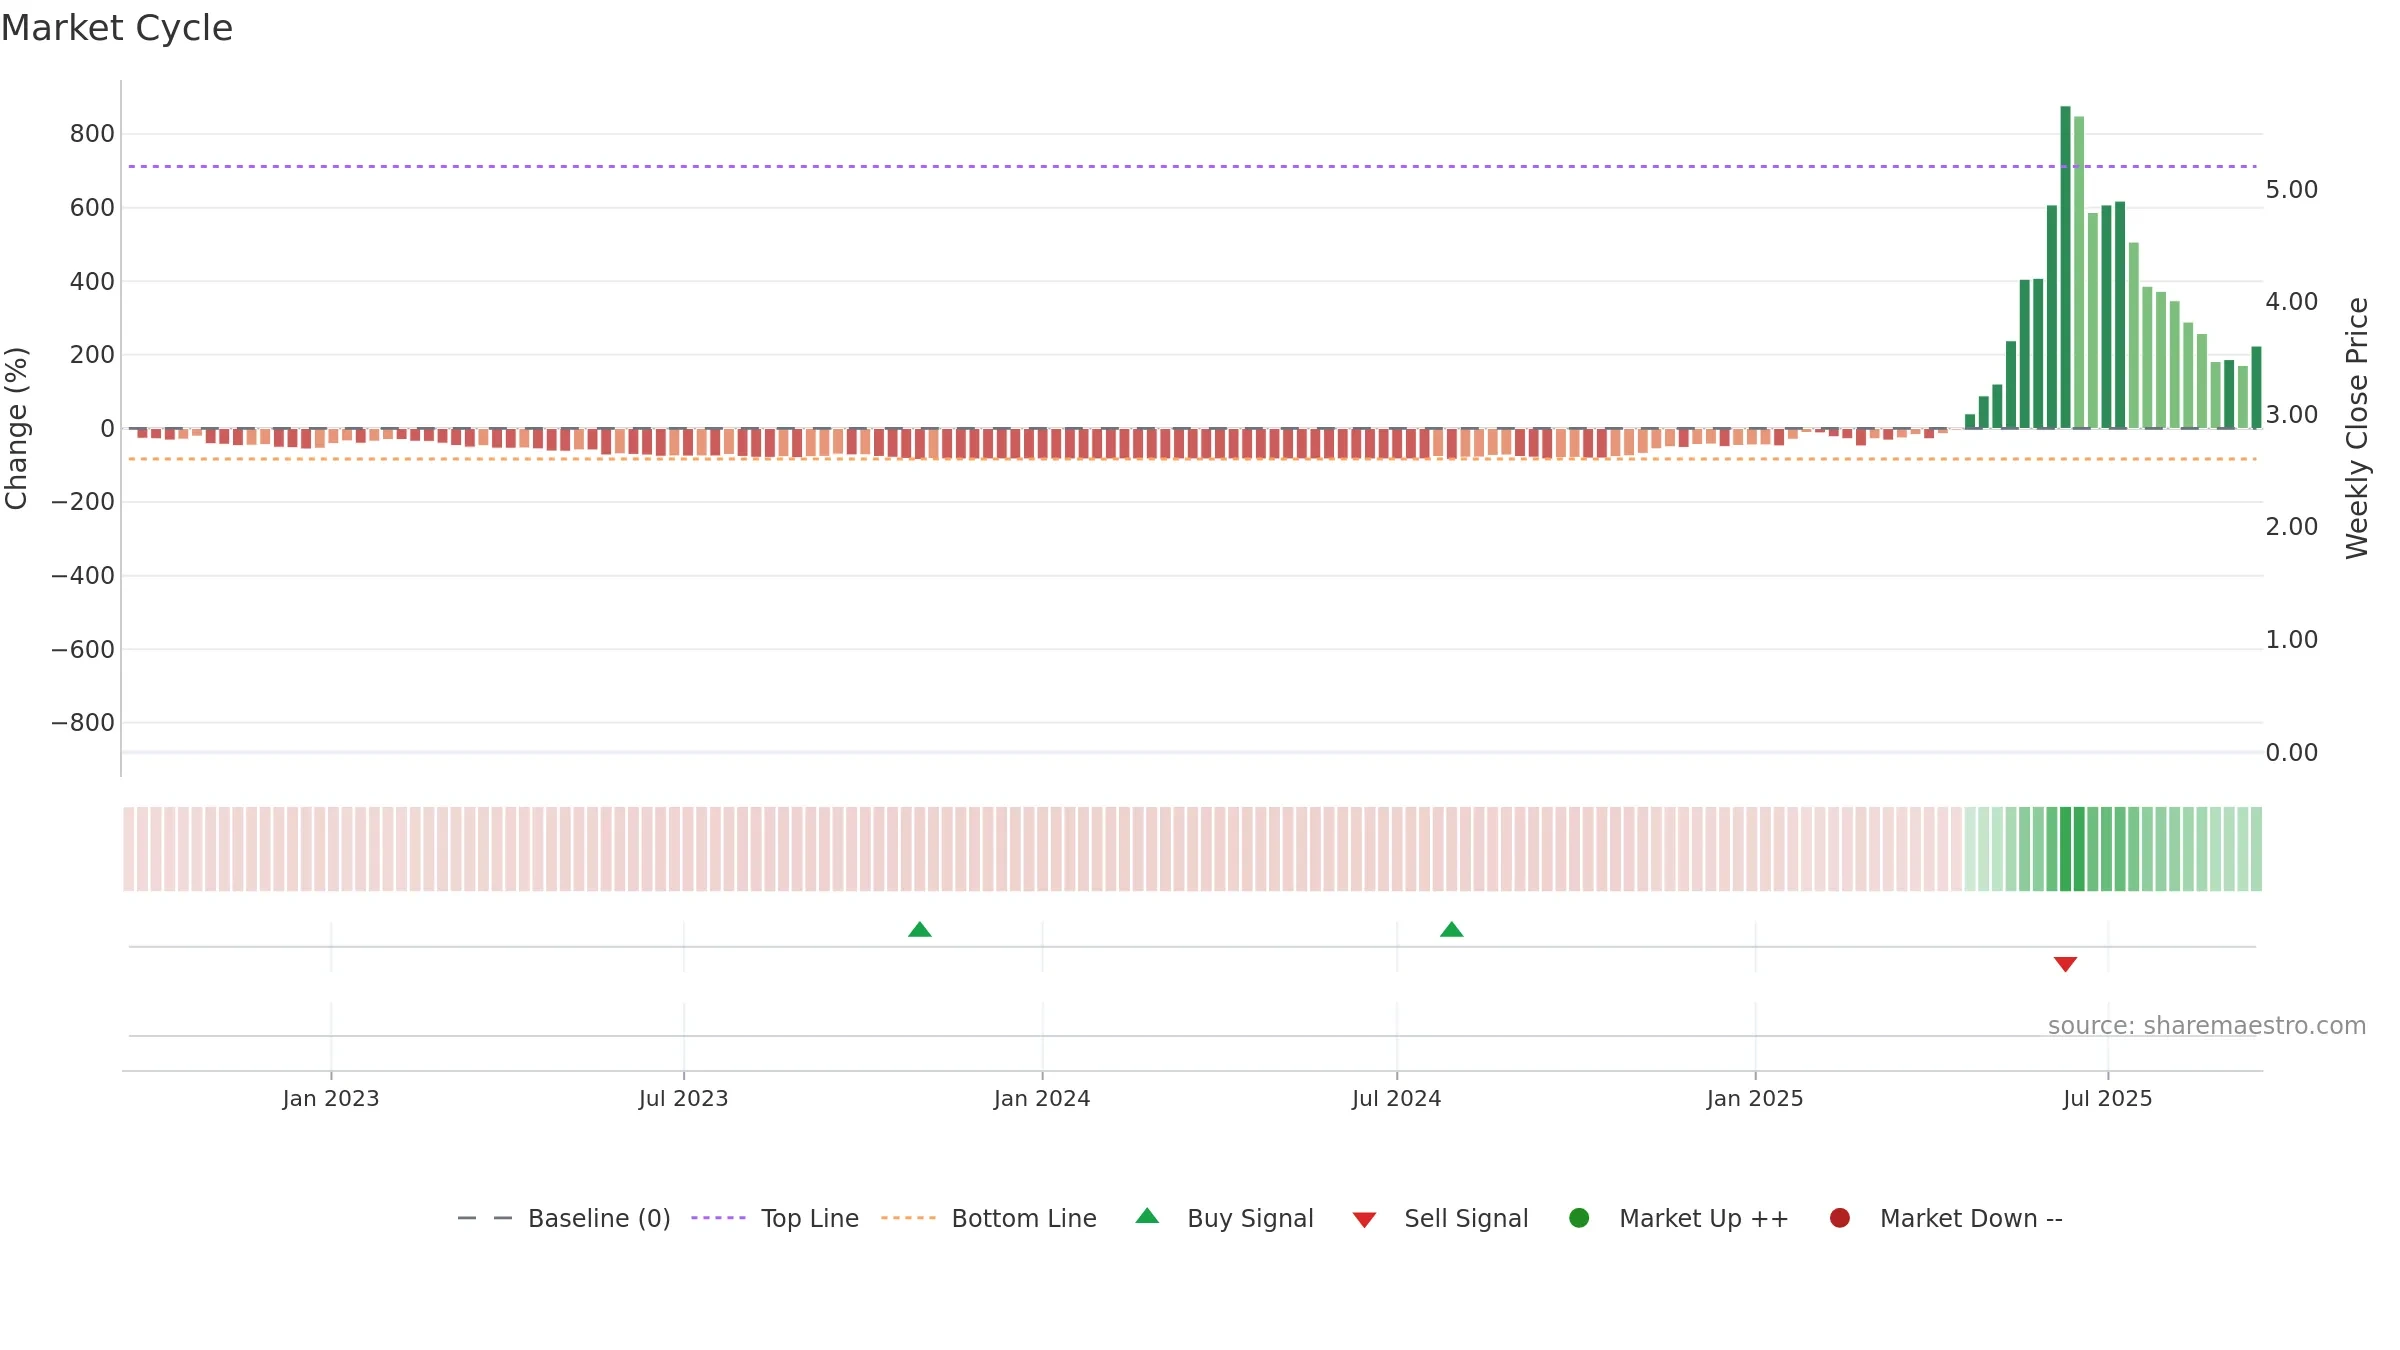
Task: Click the first pink strip in heatmap band
Action: (x=129, y=849)
